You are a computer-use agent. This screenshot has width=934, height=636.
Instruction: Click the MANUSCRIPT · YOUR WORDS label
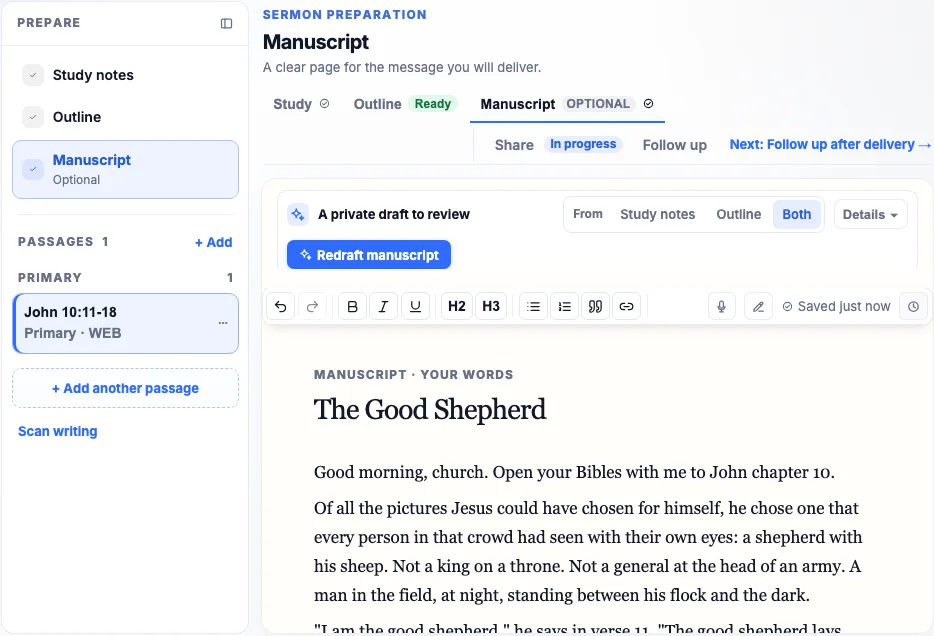(x=413, y=375)
